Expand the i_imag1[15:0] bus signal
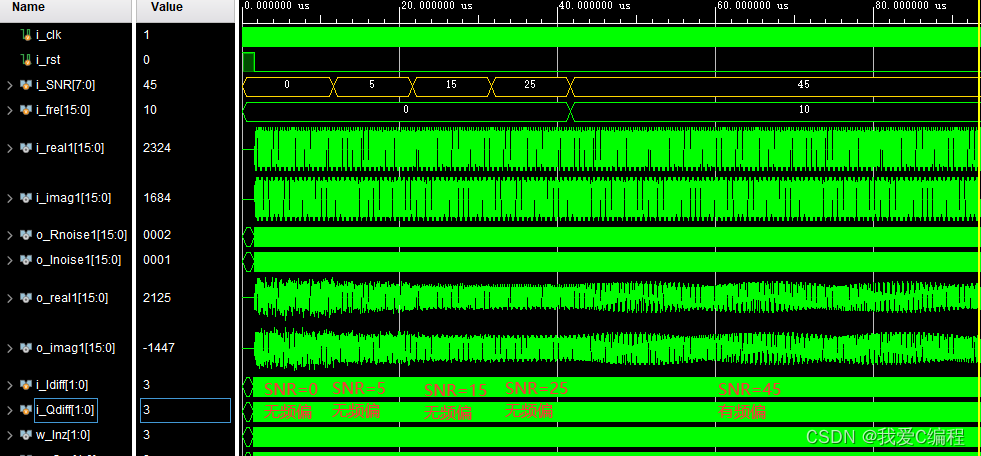The height and width of the screenshot is (456, 981). 10,198
